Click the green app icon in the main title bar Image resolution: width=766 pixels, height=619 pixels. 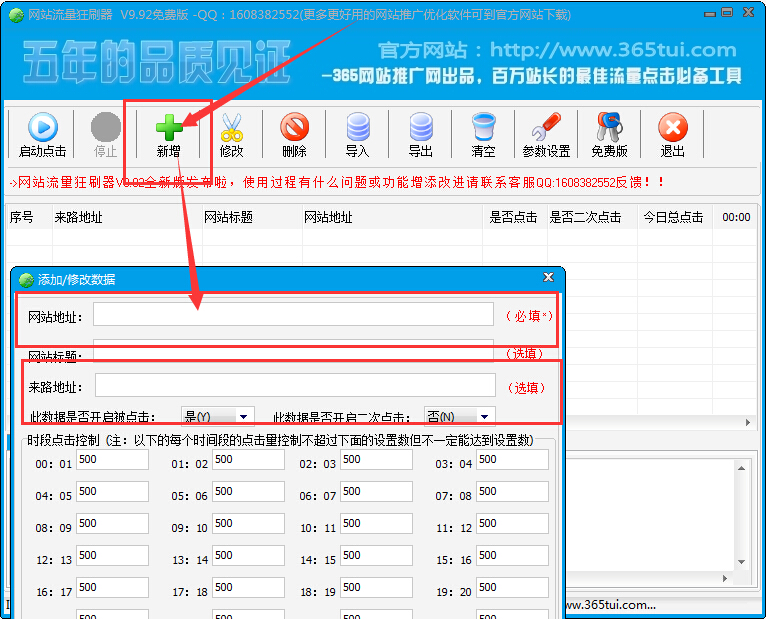click(16, 15)
